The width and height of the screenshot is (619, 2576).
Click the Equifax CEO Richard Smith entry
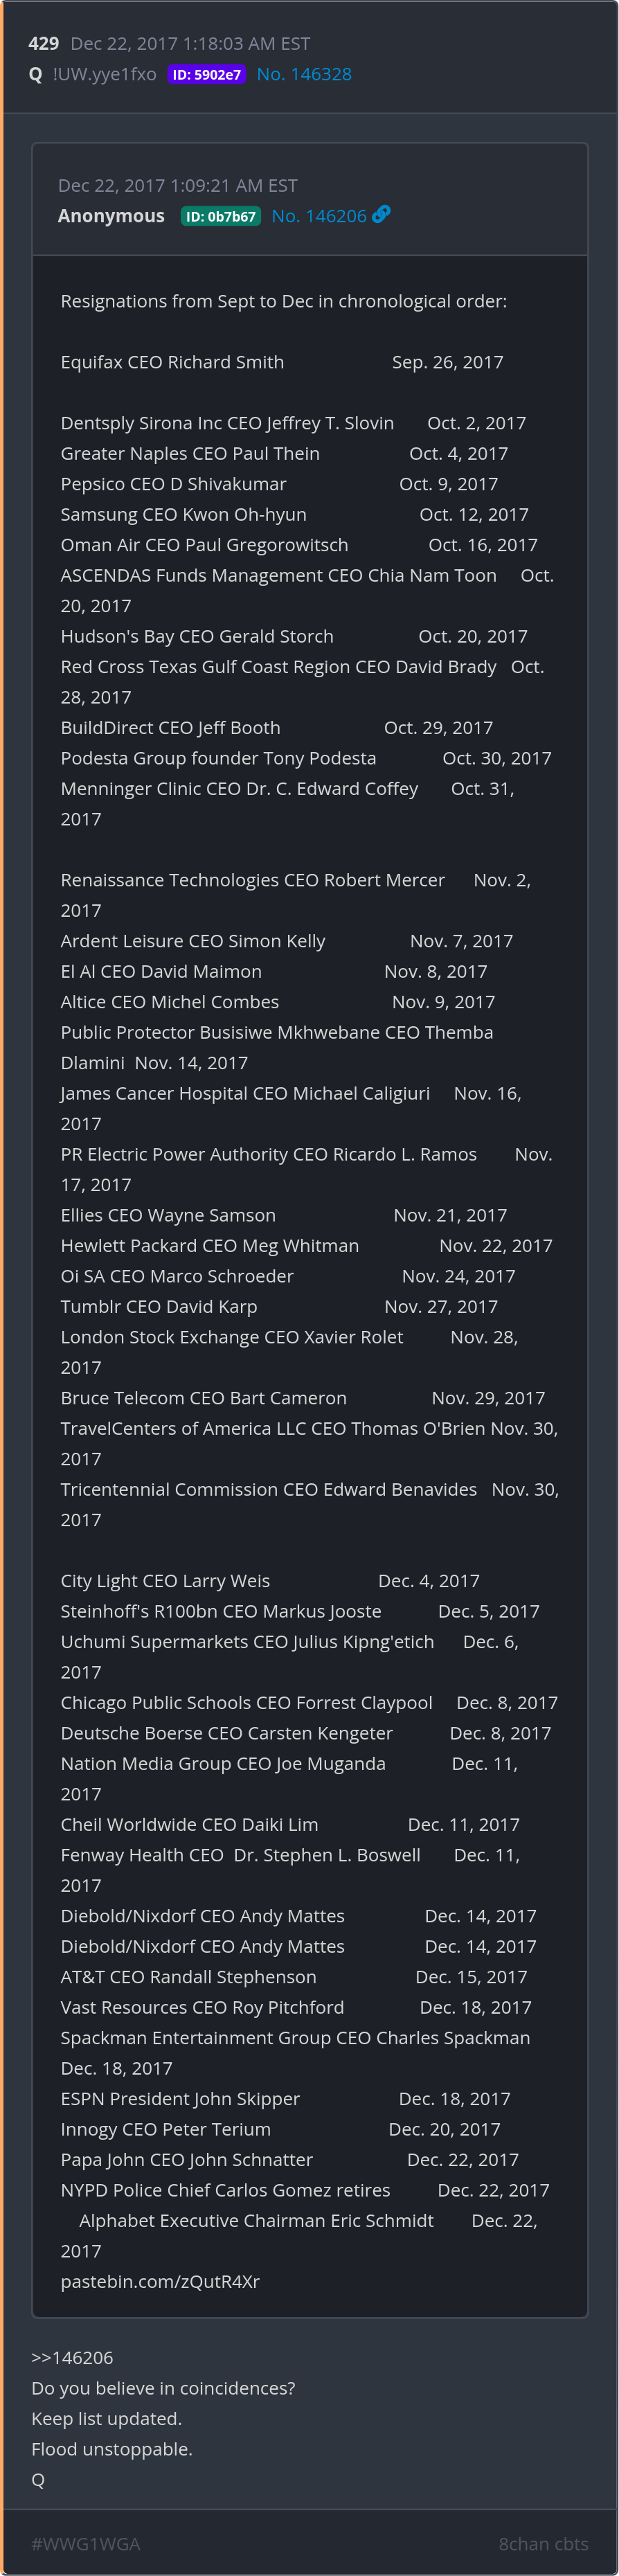click(172, 362)
